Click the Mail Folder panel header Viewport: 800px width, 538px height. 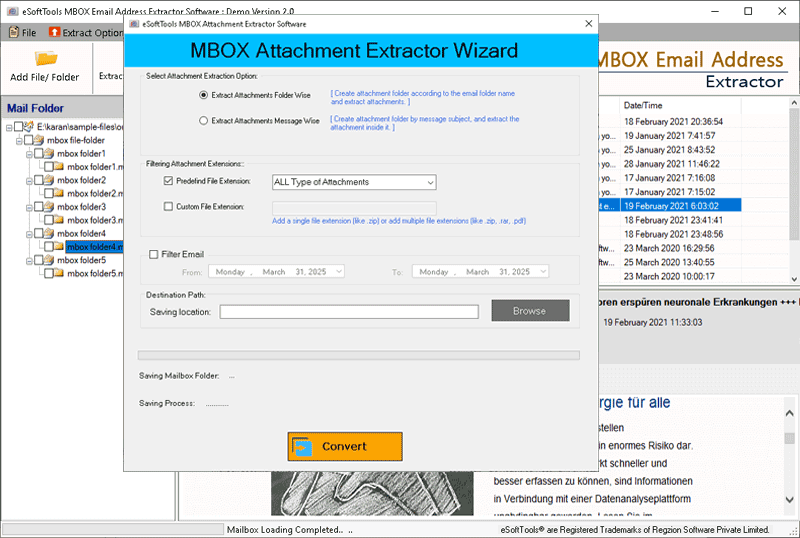(x=62, y=108)
